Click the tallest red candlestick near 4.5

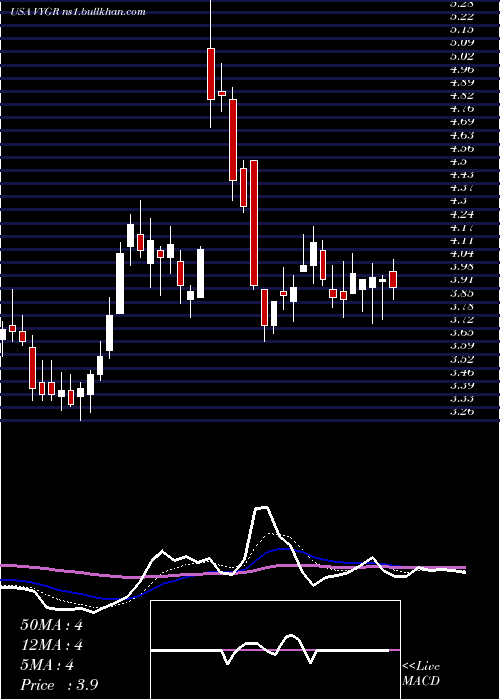pos(254,223)
